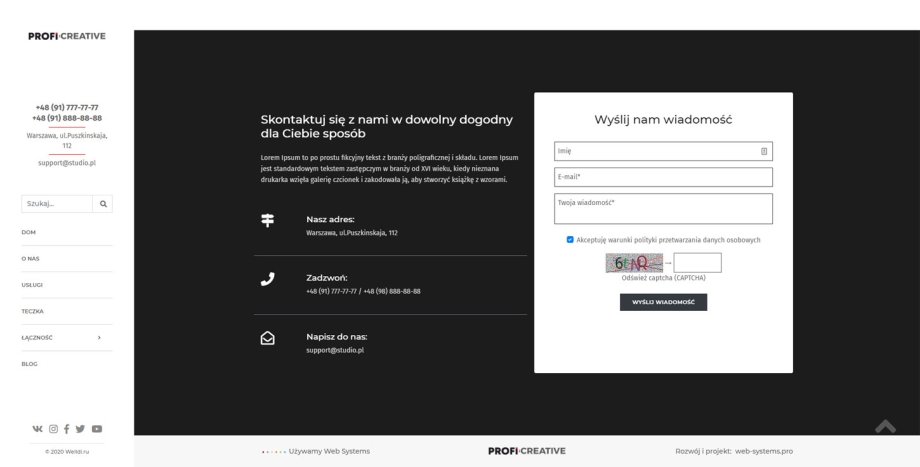
Task: Click the support@studio.pl sidebar email
Action: [67, 162]
